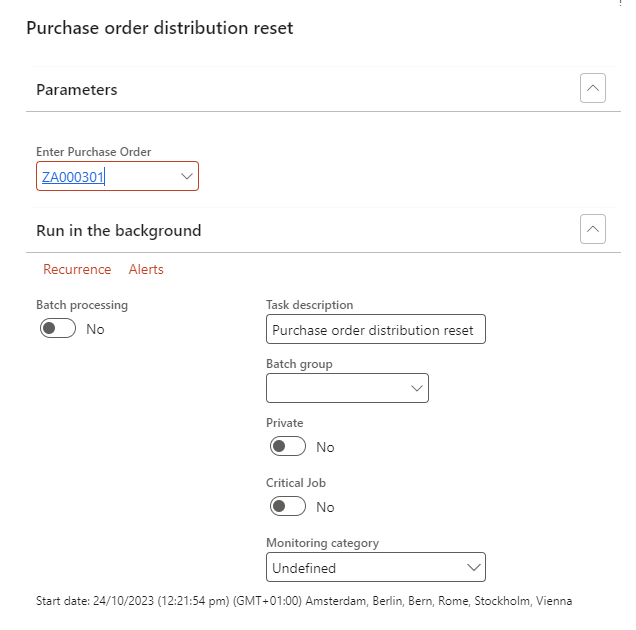Click the Task description text field
Image resolution: width=636 pixels, height=630 pixels.
[375, 330]
